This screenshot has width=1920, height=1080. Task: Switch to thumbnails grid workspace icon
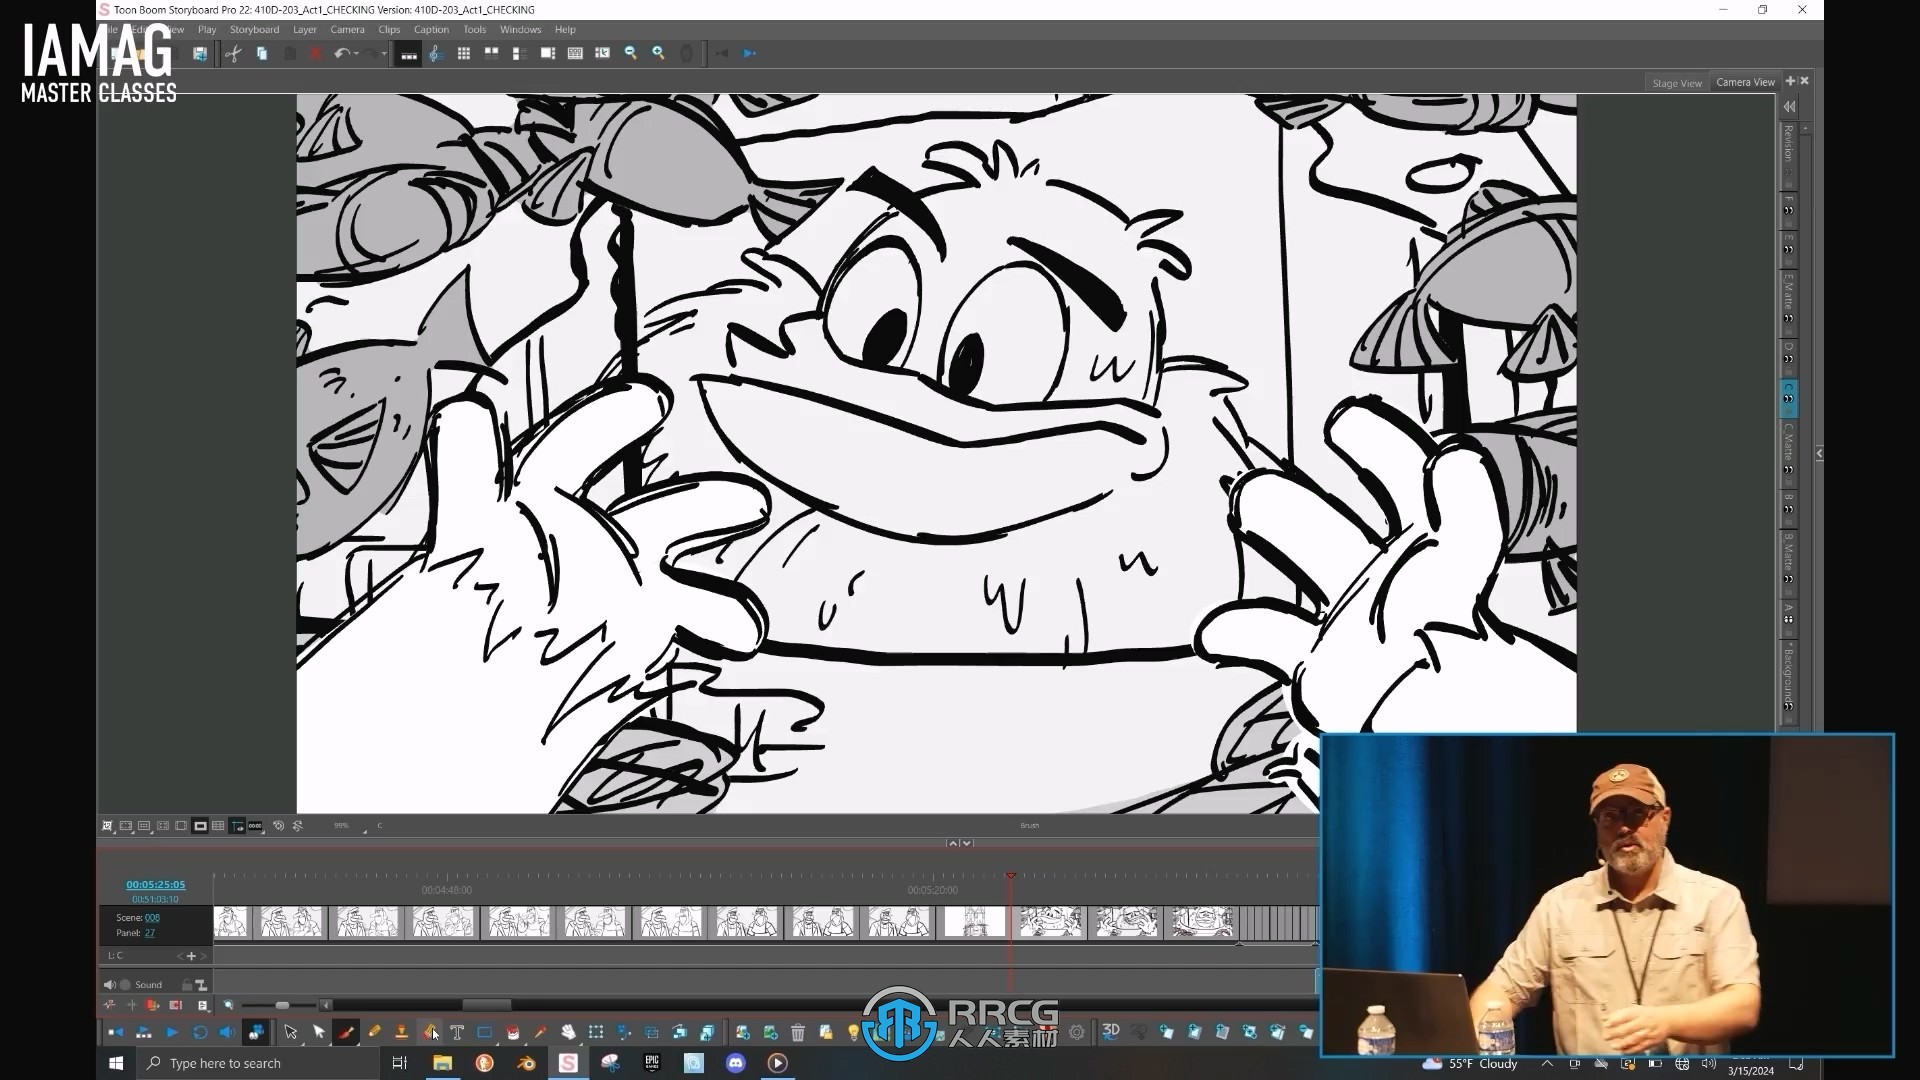point(463,54)
